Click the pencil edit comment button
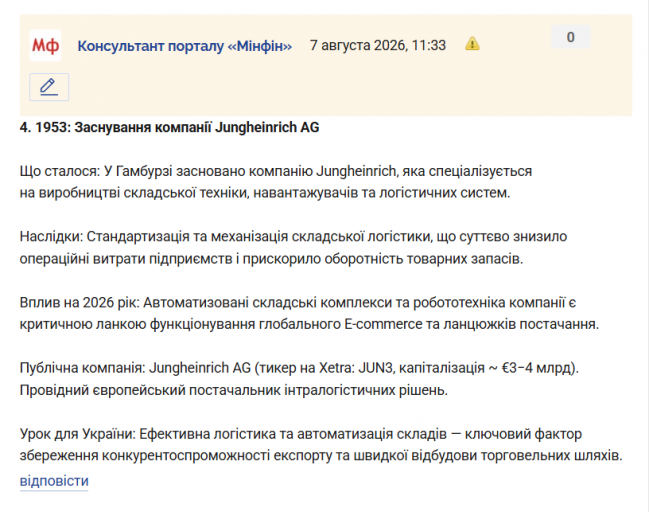The height and width of the screenshot is (512, 649). [49, 87]
